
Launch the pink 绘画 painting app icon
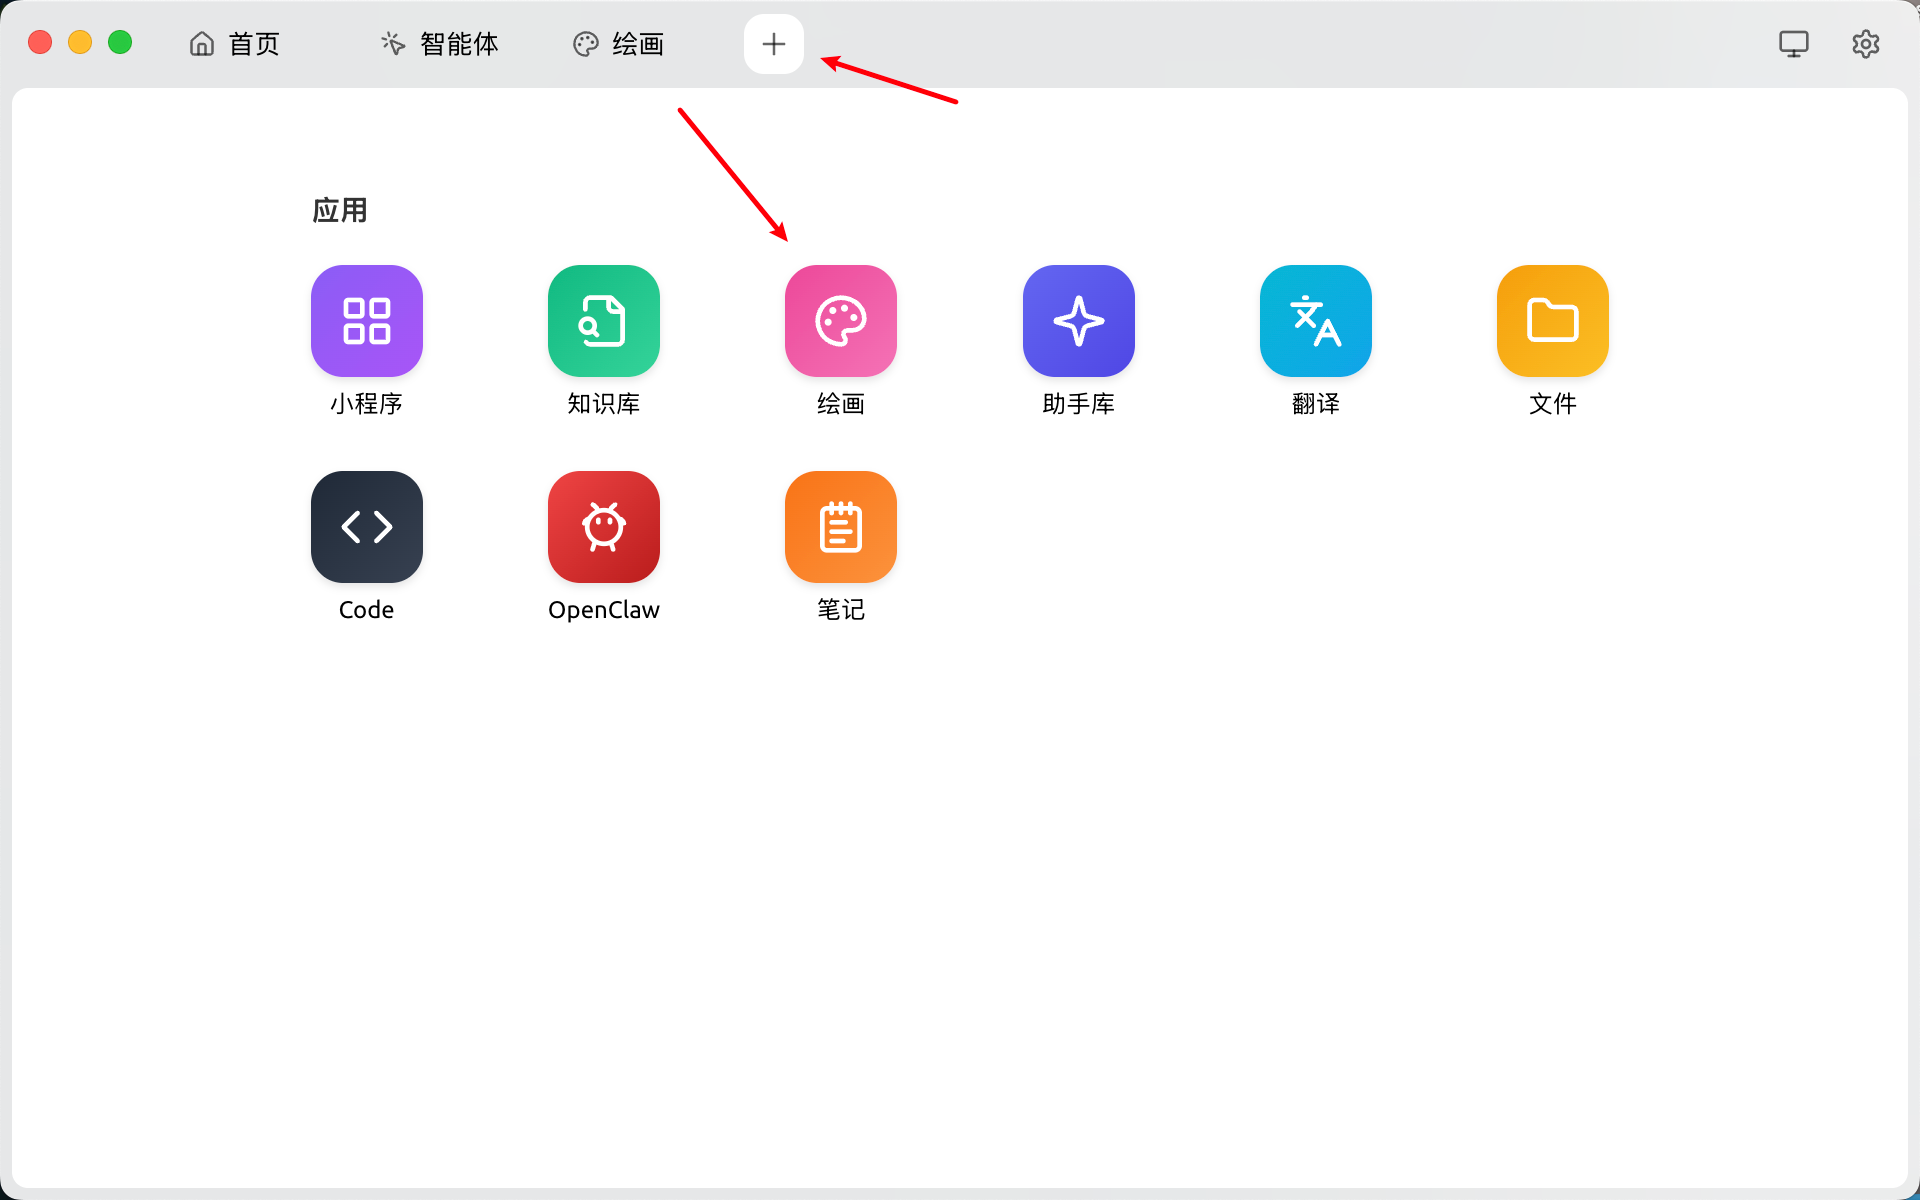(x=841, y=321)
